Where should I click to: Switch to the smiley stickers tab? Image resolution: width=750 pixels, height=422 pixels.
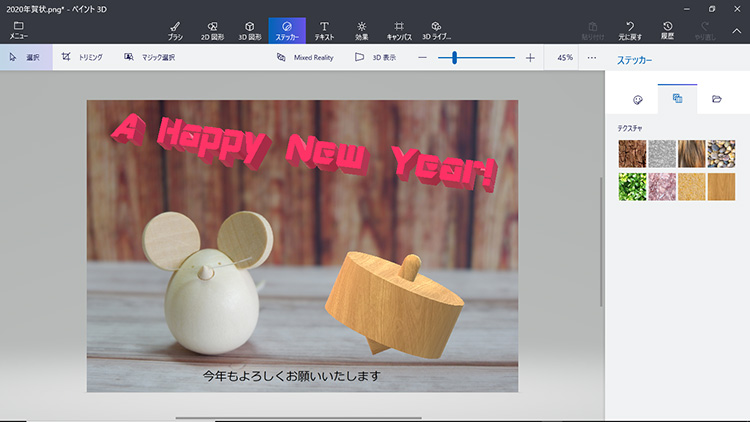637,99
